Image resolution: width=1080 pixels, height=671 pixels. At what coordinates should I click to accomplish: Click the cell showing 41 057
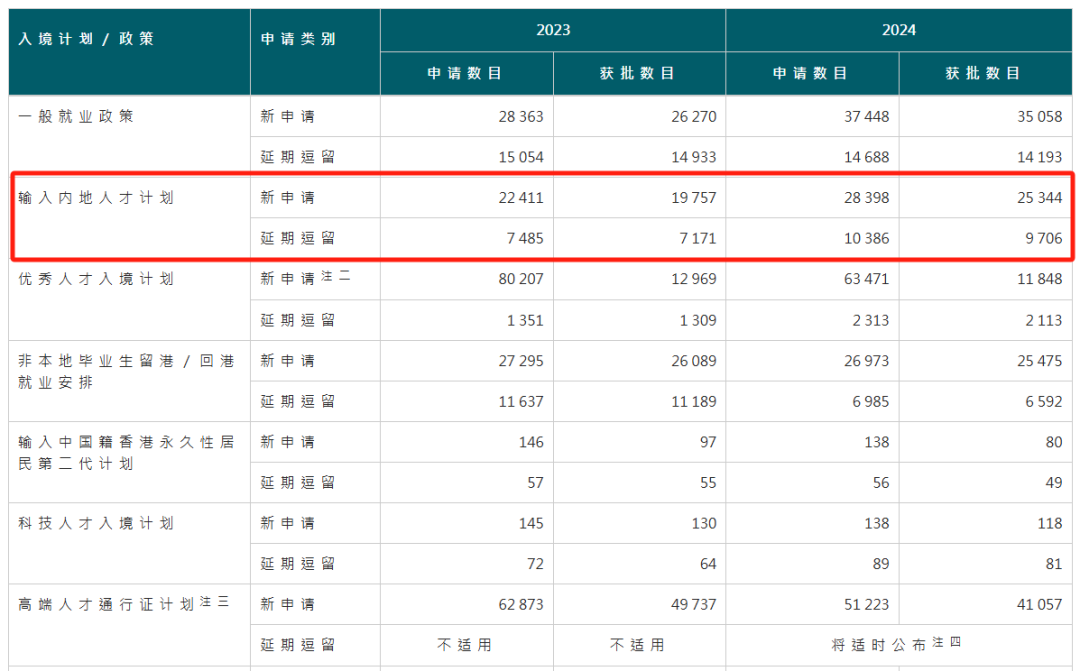[x=1039, y=604]
